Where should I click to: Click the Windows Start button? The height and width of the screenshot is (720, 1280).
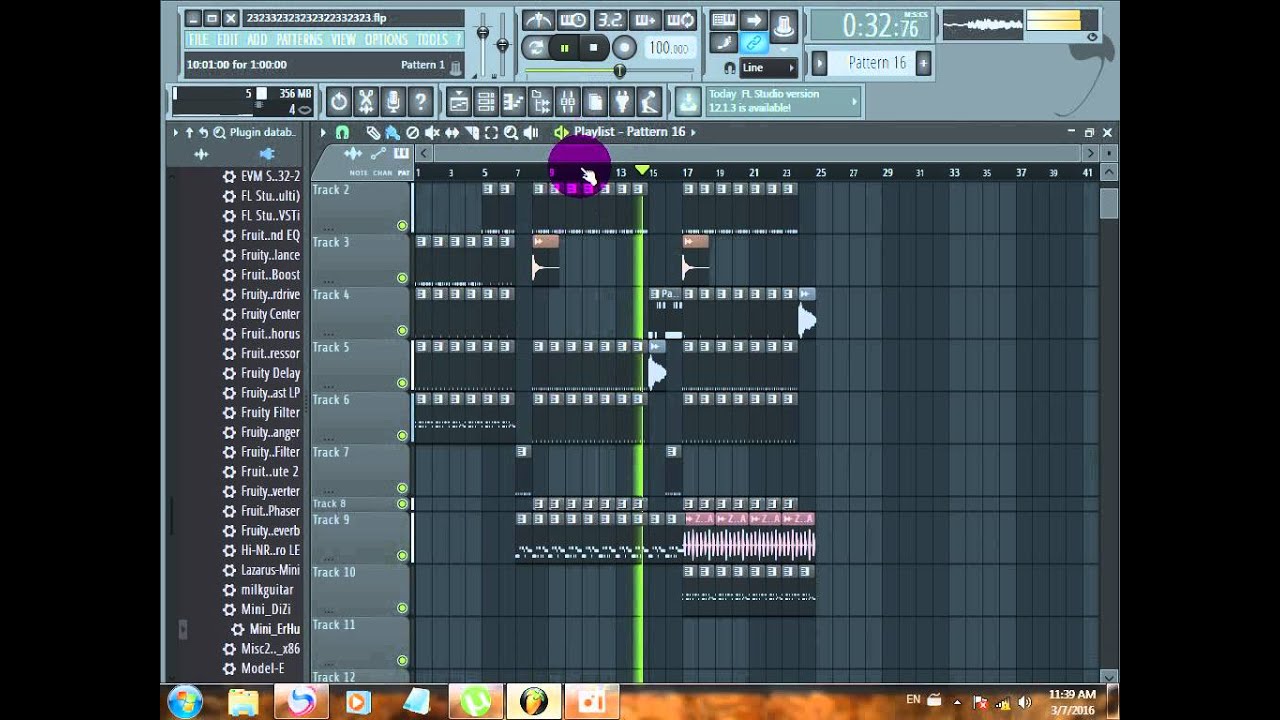185,702
